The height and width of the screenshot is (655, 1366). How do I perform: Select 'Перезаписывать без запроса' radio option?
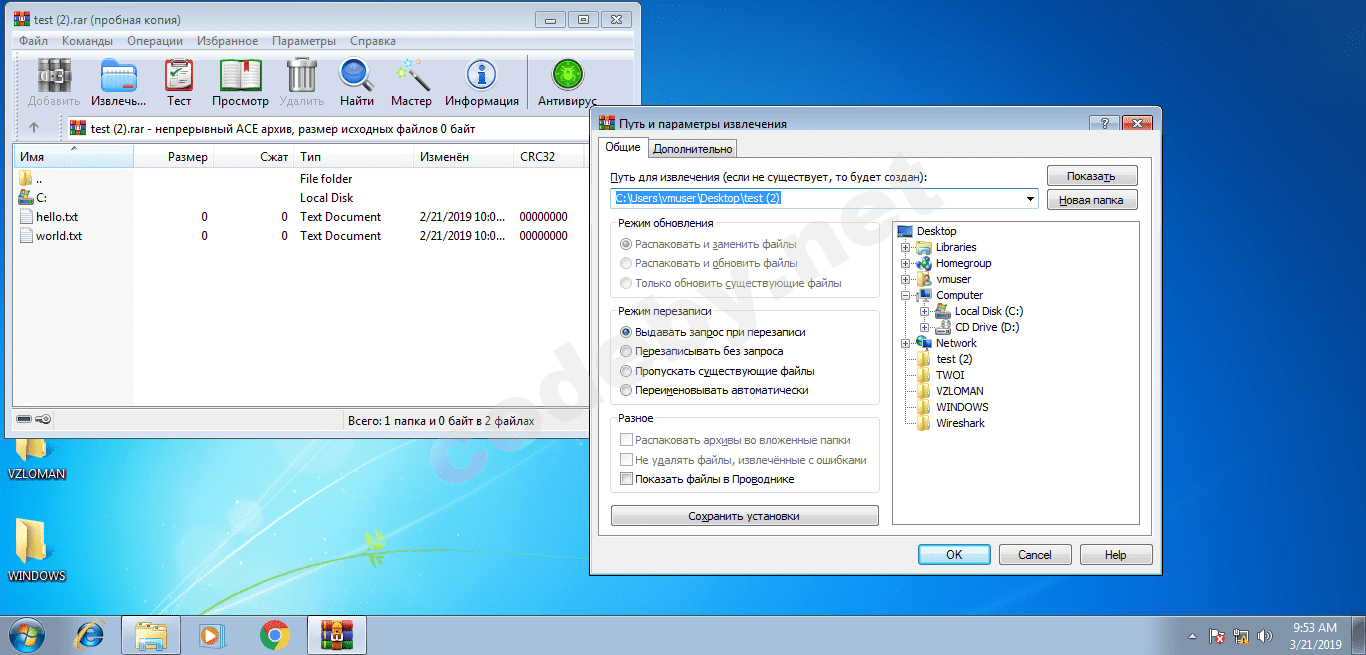[626, 351]
